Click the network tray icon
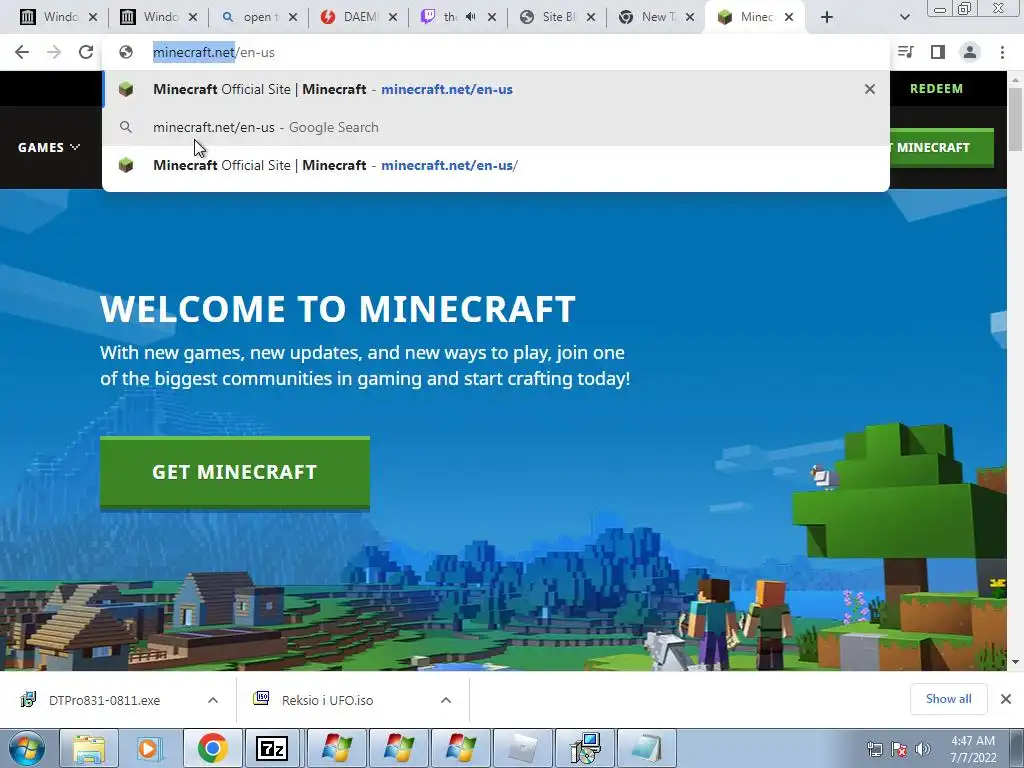The width and height of the screenshot is (1024, 768). 874,749
